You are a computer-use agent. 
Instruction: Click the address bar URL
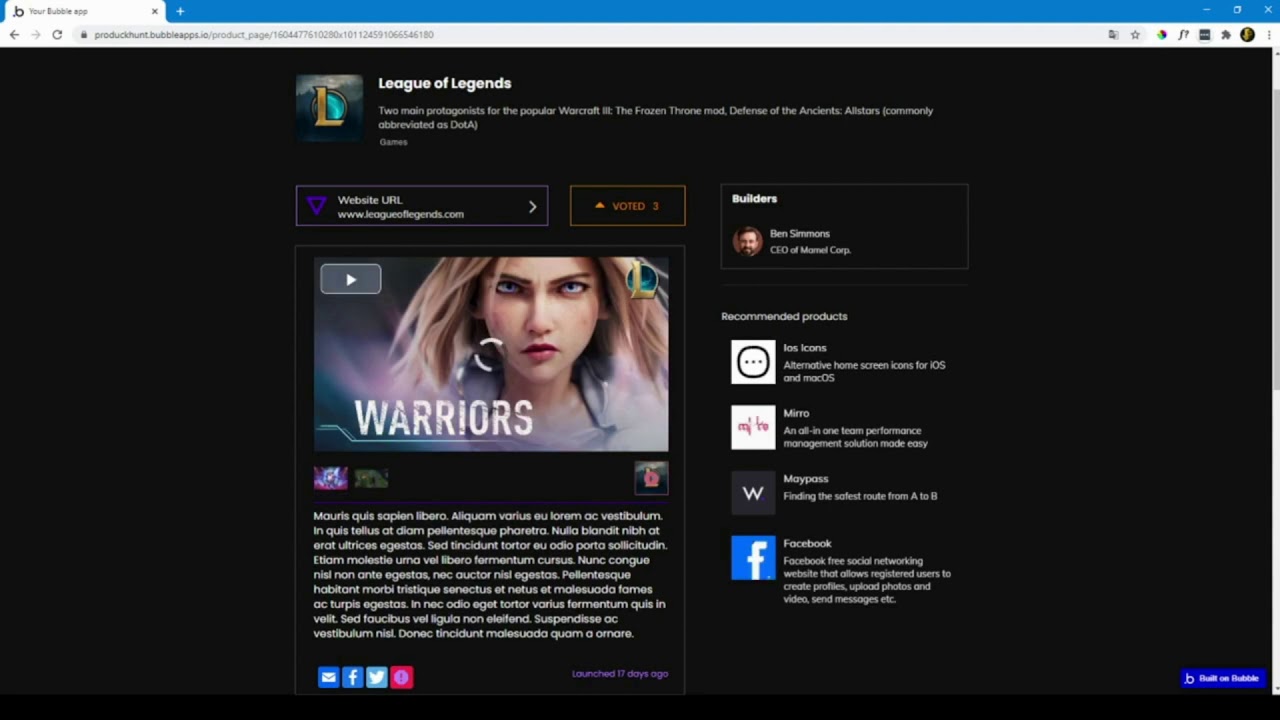coord(264,35)
